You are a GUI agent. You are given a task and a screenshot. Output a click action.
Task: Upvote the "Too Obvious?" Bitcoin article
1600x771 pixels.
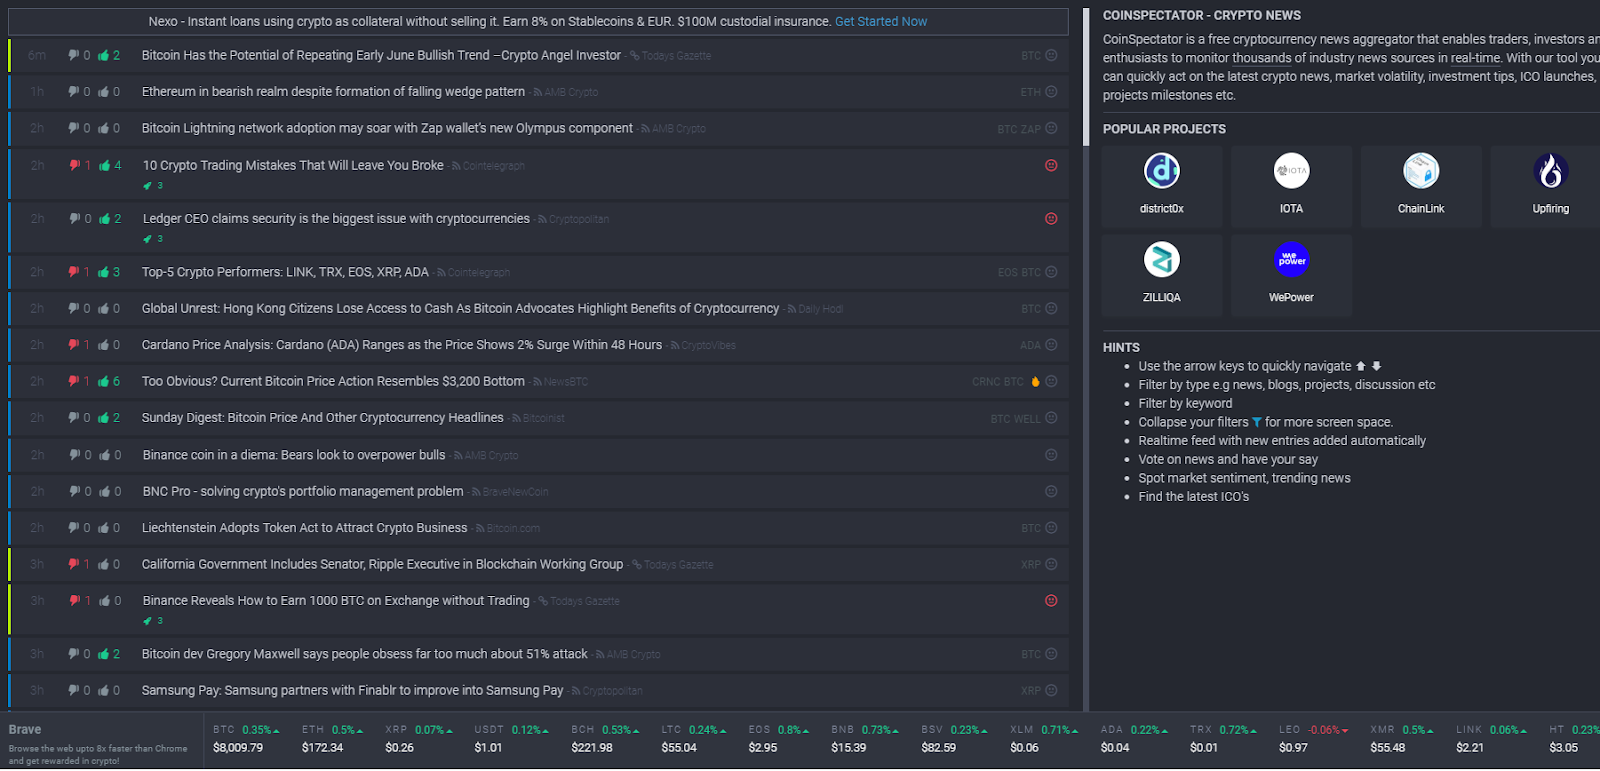coord(104,382)
